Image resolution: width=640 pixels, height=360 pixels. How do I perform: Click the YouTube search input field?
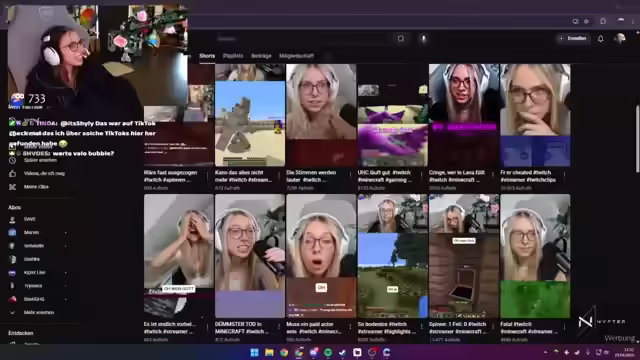tap(302, 39)
